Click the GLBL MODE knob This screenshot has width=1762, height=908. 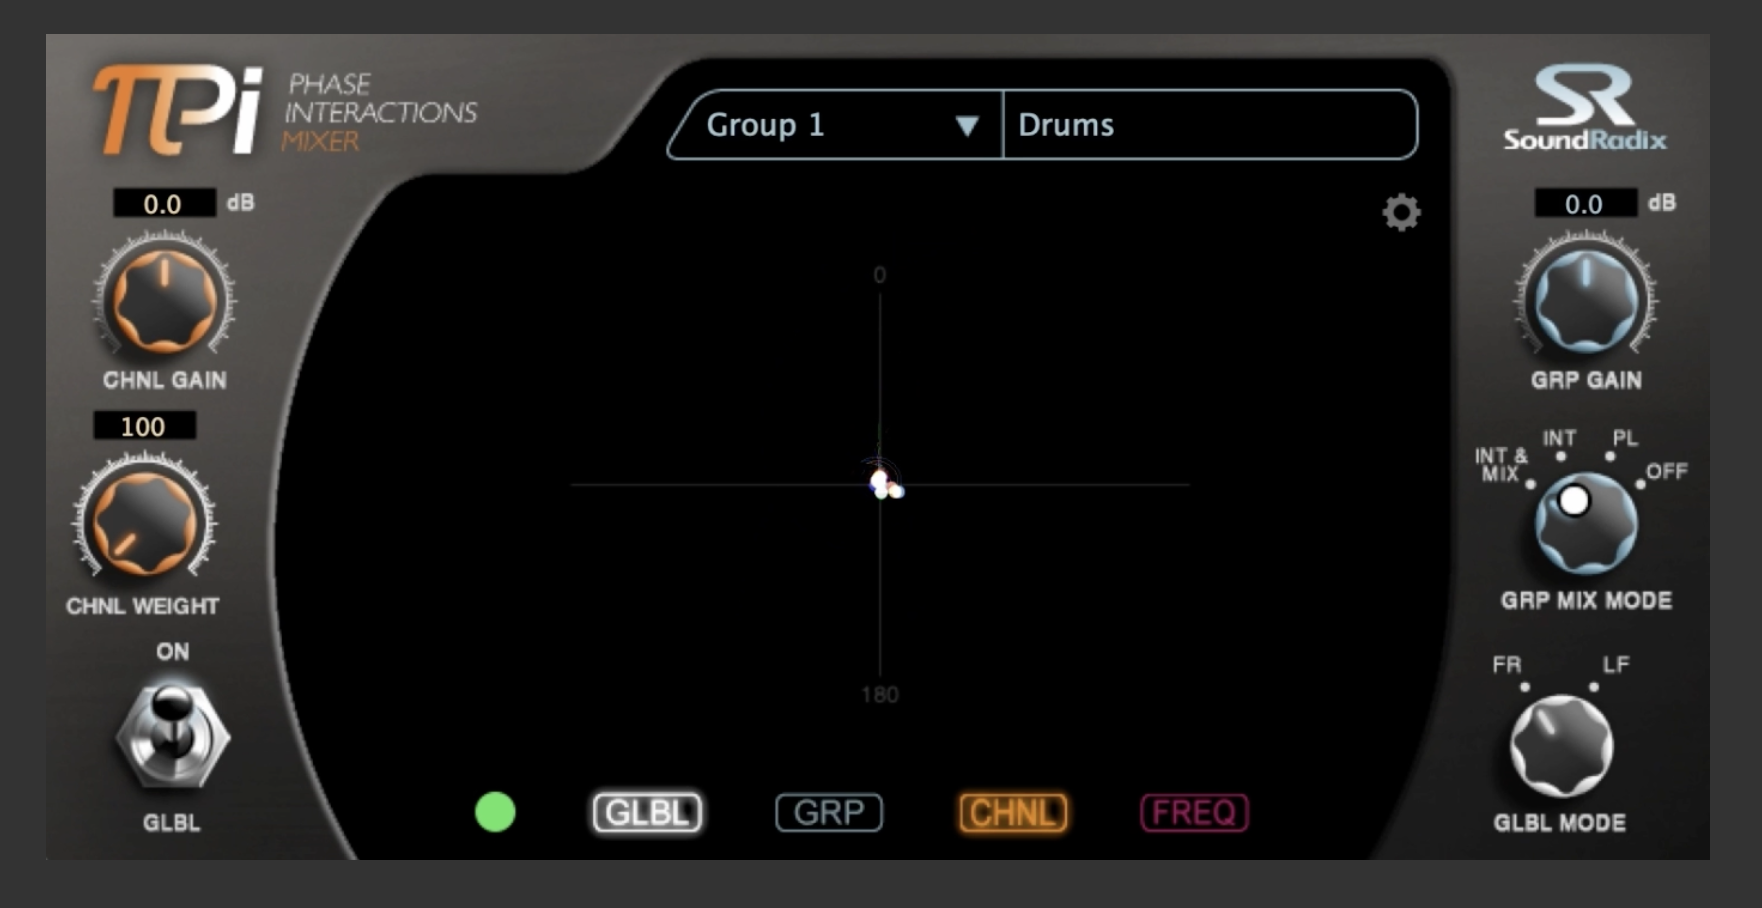[x=1561, y=746]
